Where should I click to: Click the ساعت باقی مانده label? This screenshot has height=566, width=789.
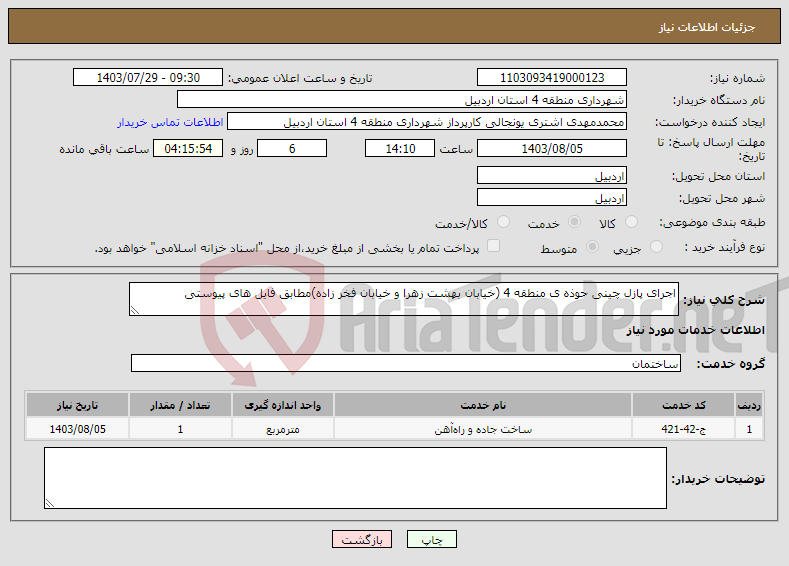coord(104,149)
